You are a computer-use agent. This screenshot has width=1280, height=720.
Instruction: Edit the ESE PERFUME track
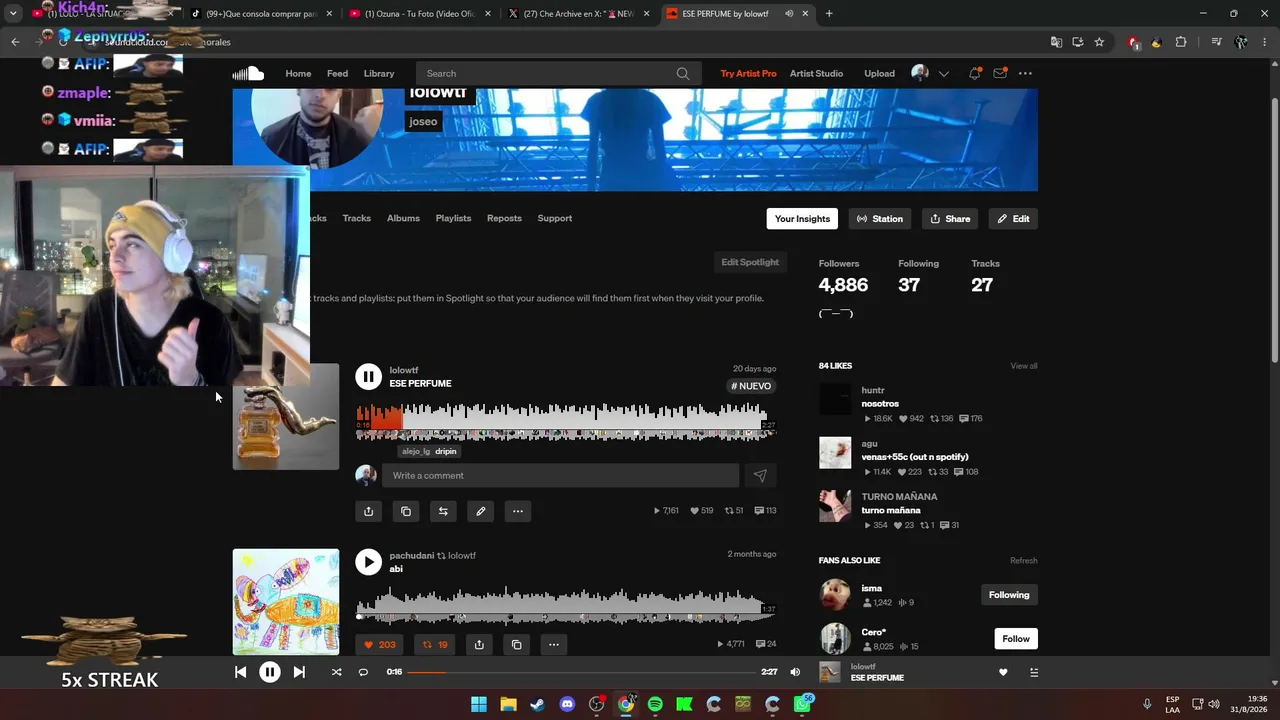pyautogui.click(x=481, y=511)
